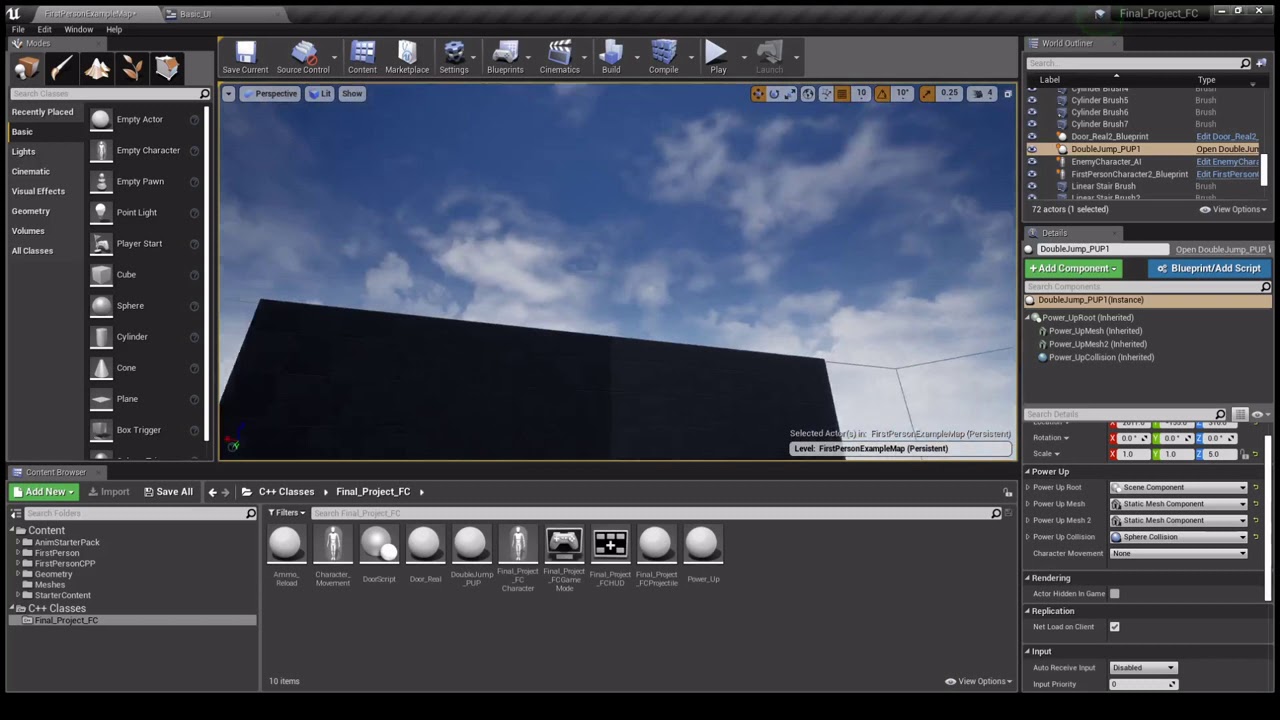Image resolution: width=1280 pixels, height=720 pixels.
Task: Select the Landscape mode icon
Action: 97,68
